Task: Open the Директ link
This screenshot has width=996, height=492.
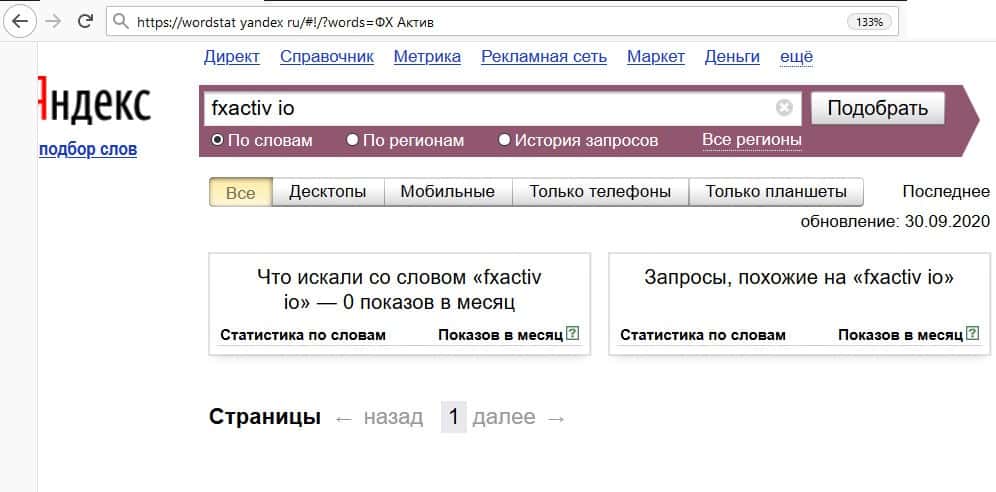Action: [232, 57]
